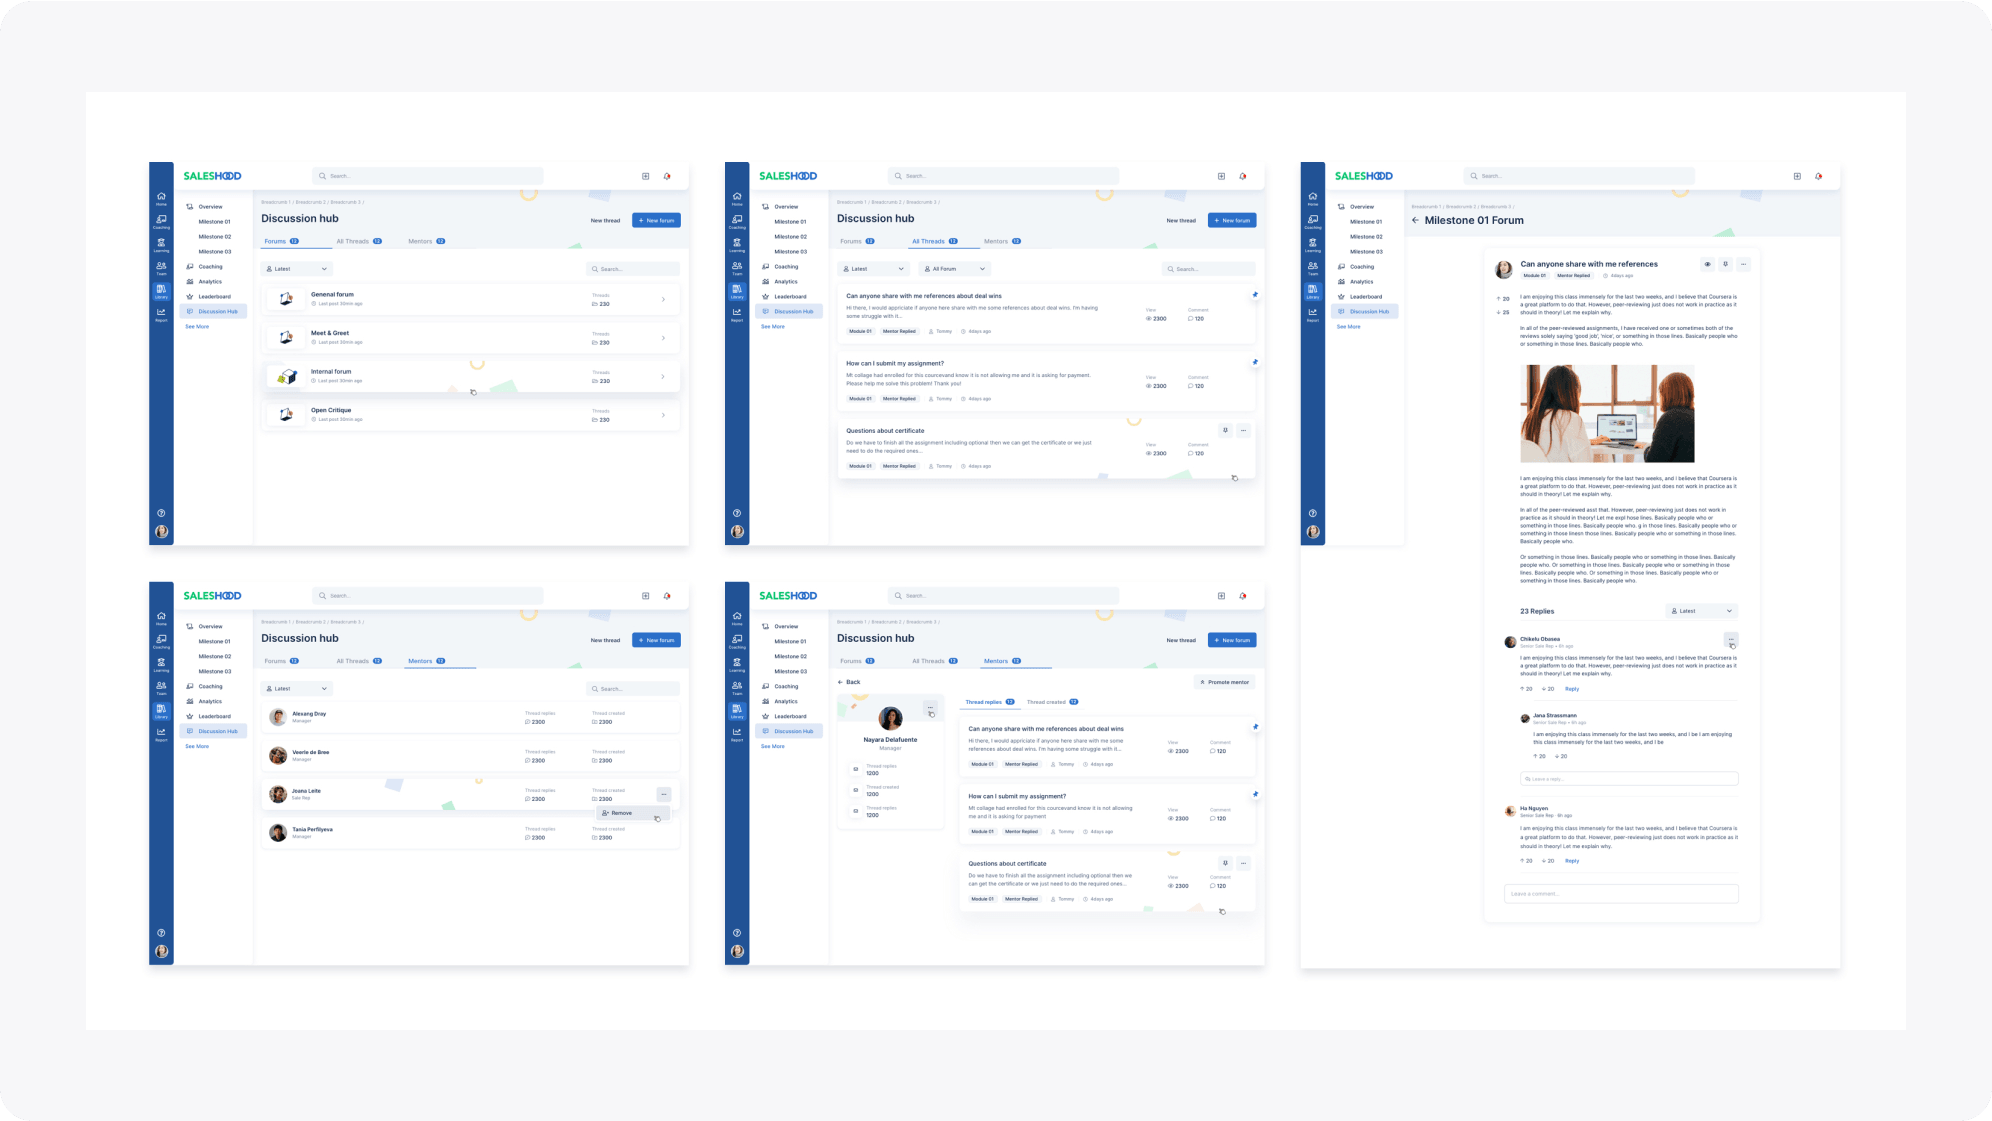Screen dimensions: 1992x1121
Task: Open Alexang Dray mentor row
Action: [470, 717]
